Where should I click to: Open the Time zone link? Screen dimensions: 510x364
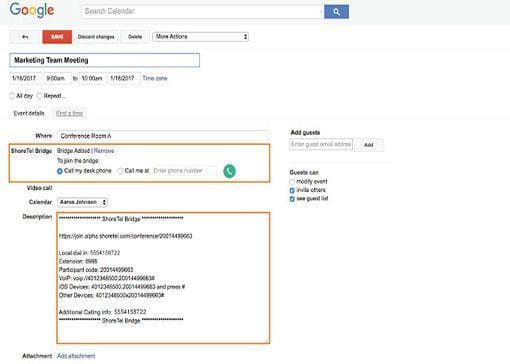(155, 78)
